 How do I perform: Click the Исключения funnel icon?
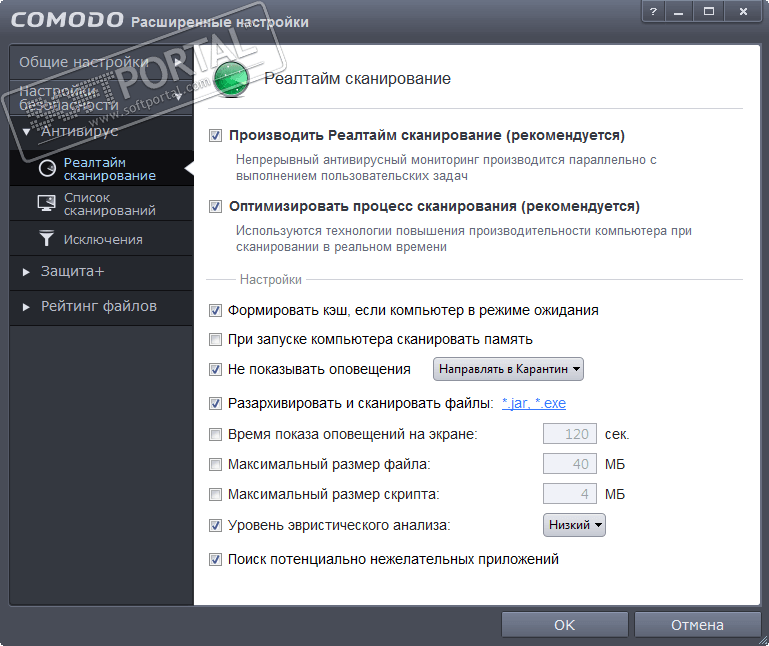pyautogui.click(x=47, y=238)
